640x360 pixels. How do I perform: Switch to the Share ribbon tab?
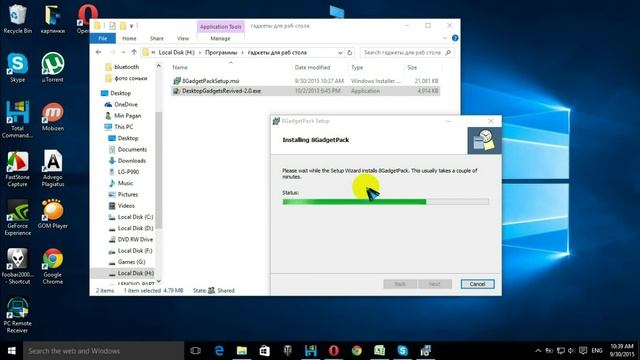(156, 38)
